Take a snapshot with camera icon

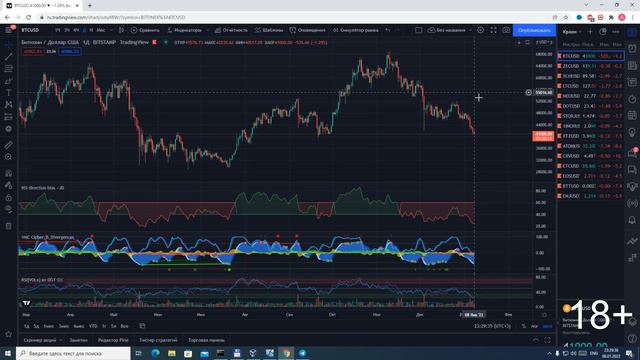tap(506, 30)
